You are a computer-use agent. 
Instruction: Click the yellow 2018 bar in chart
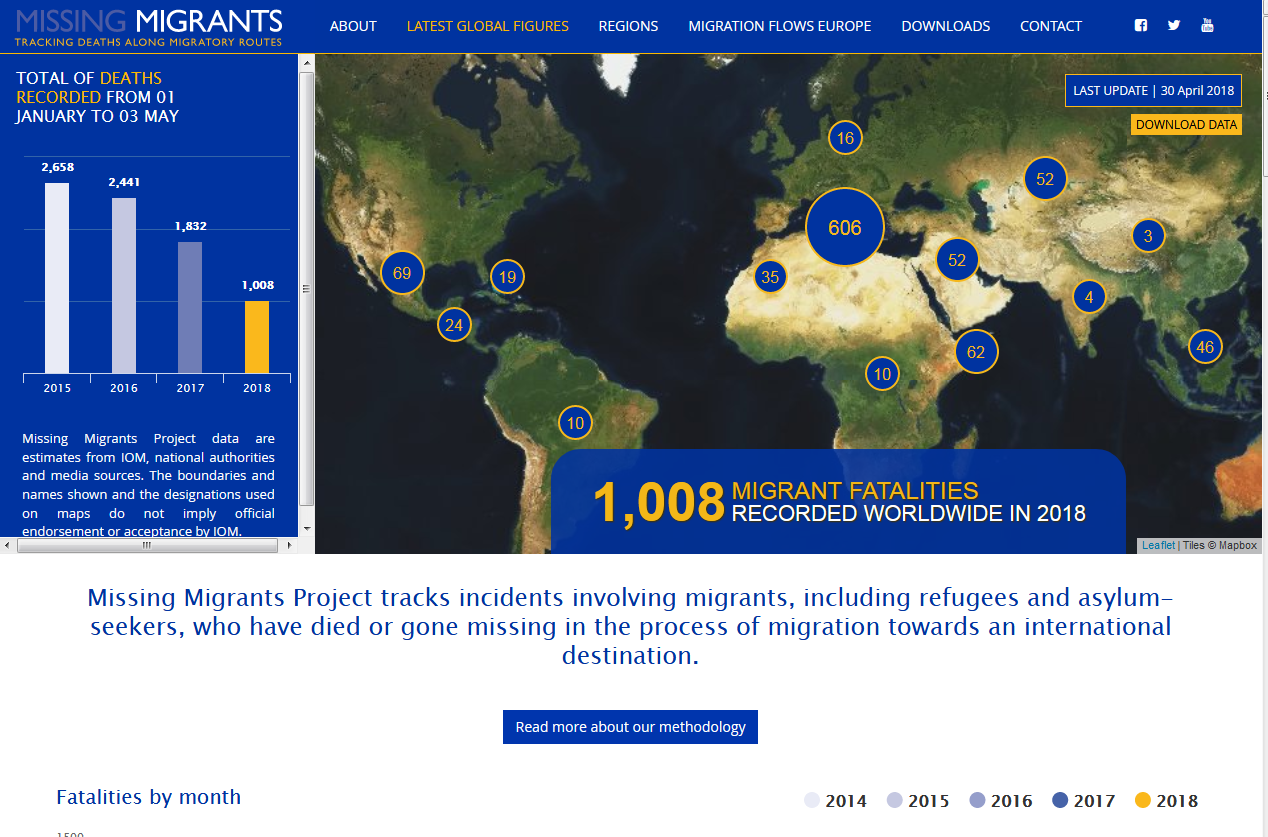257,337
